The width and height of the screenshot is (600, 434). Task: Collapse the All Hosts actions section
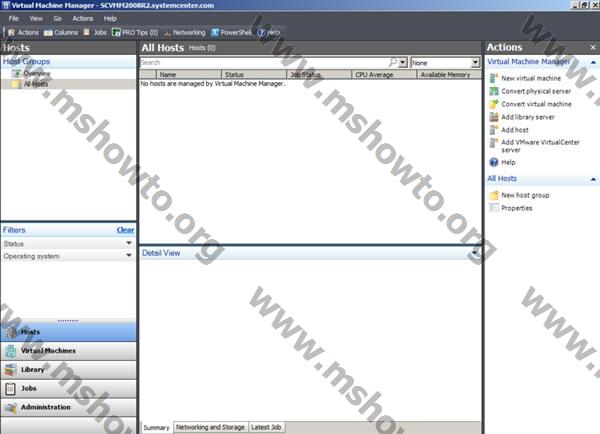[x=593, y=179]
